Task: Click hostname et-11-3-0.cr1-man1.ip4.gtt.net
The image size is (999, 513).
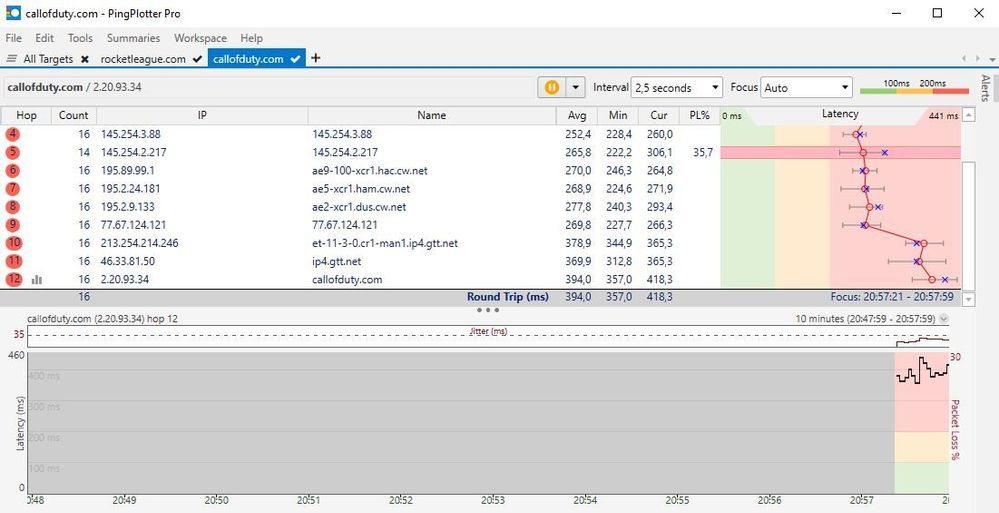Action: coord(385,243)
